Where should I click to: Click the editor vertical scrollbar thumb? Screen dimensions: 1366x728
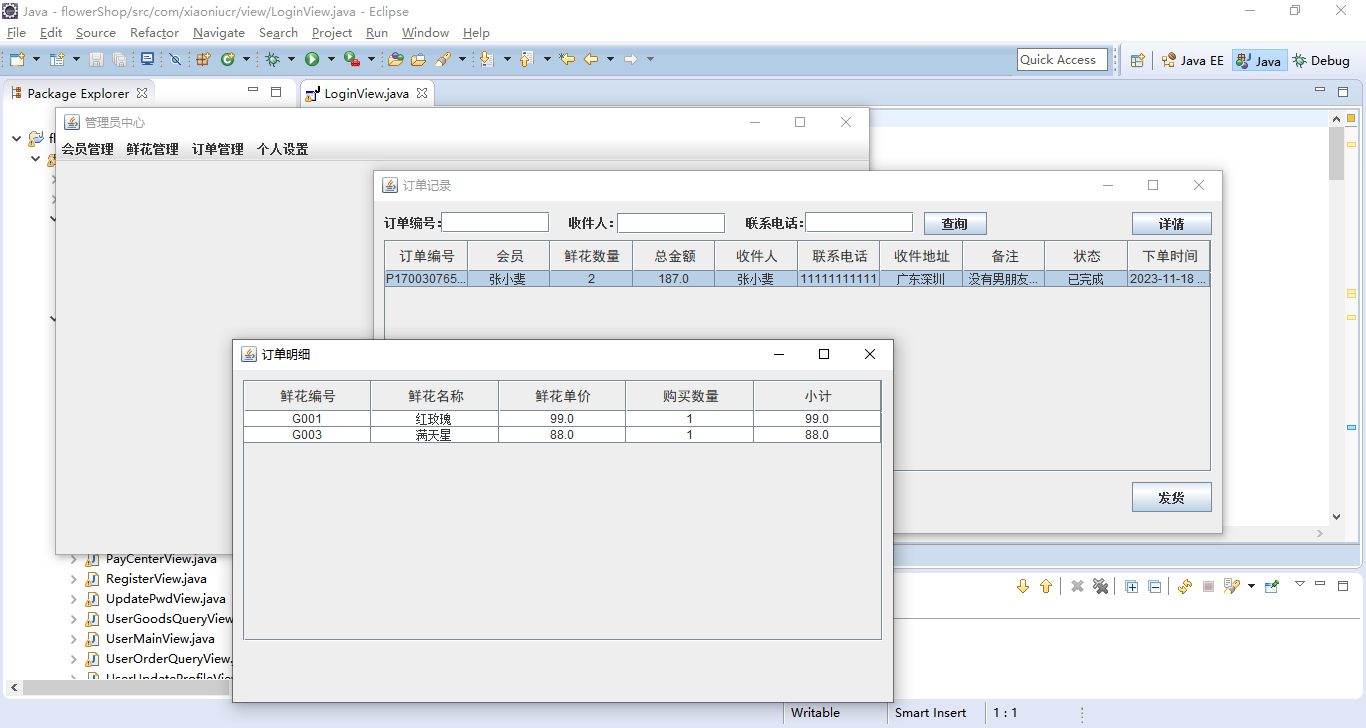1337,153
